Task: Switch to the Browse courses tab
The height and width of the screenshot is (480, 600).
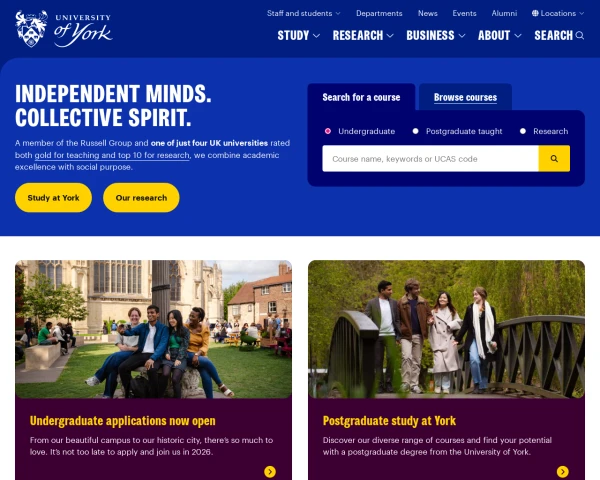Action: (465, 97)
